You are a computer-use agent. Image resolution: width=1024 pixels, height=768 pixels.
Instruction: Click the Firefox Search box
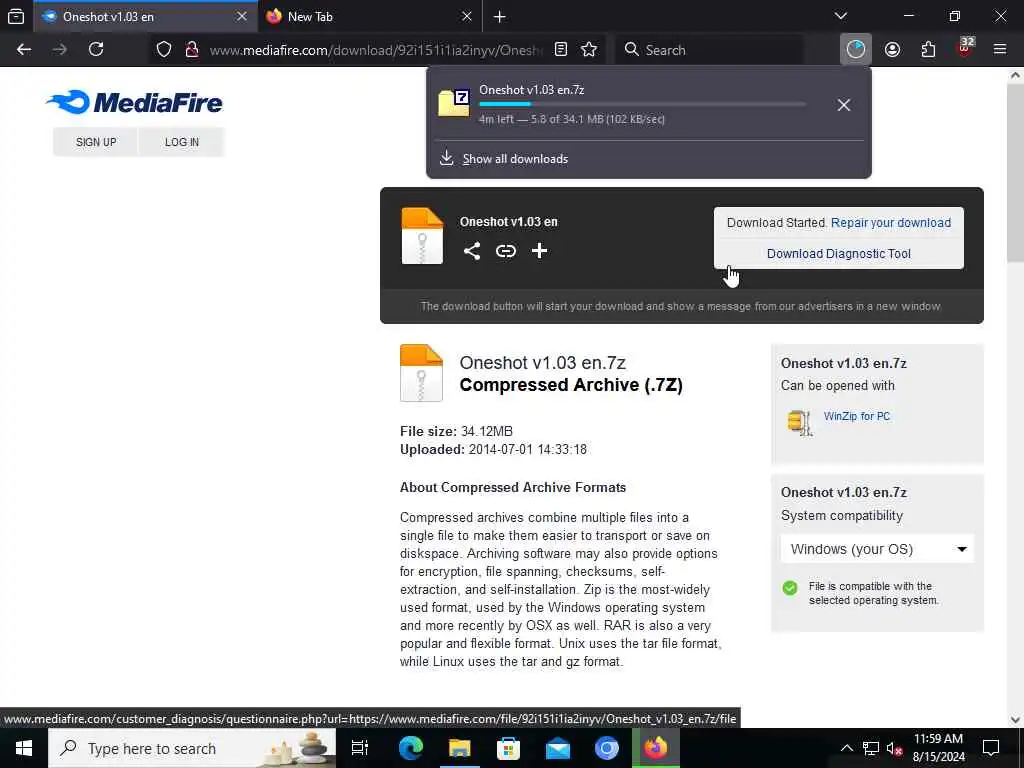[x=709, y=50]
